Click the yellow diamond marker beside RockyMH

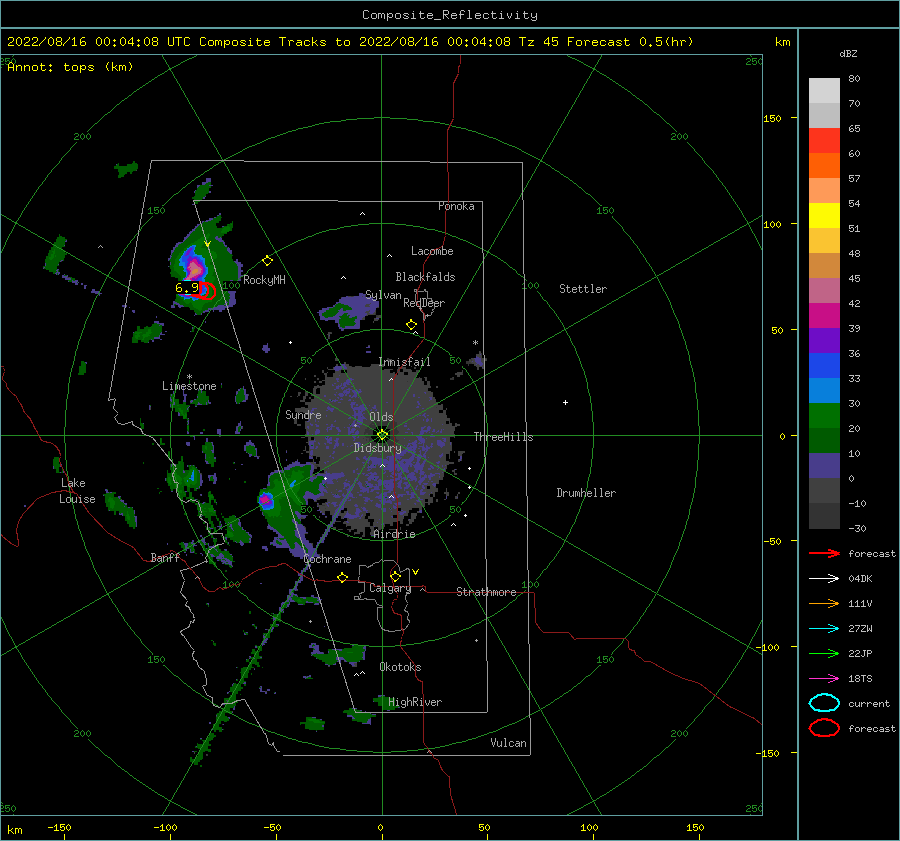pyautogui.click(x=267, y=261)
